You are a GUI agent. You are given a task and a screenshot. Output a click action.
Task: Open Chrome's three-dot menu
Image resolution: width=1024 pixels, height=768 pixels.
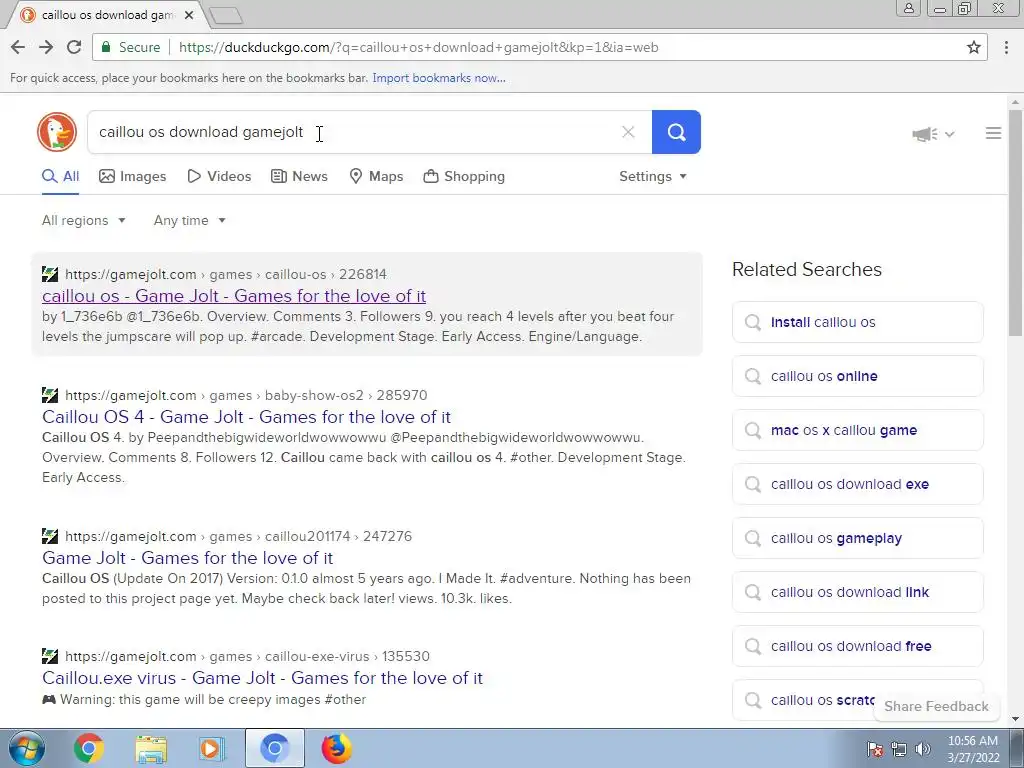[x=1006, y=47]
